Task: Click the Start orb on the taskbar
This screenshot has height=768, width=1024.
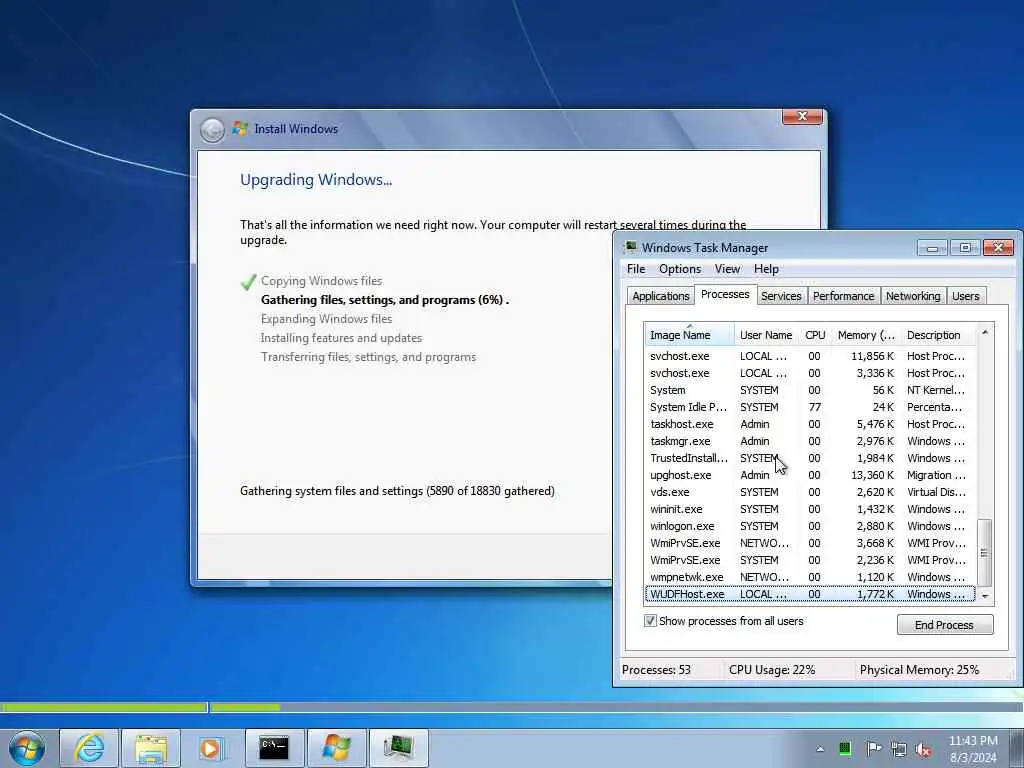Action: click(x=27, y=748)
